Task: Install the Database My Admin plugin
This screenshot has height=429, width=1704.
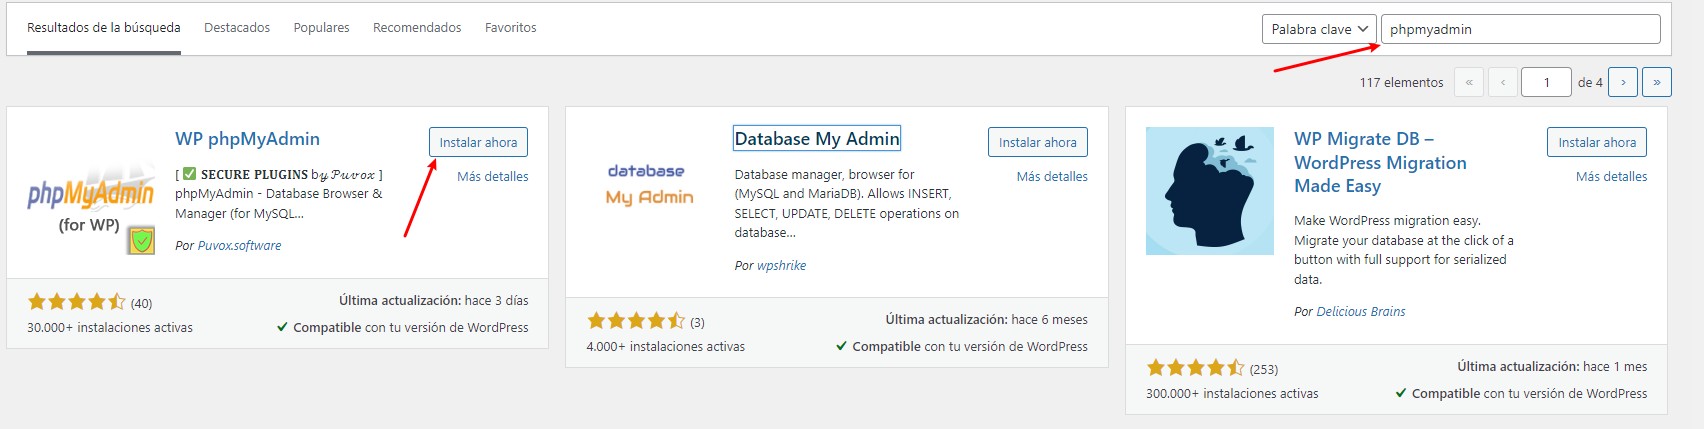Action: click(1037, 142)
